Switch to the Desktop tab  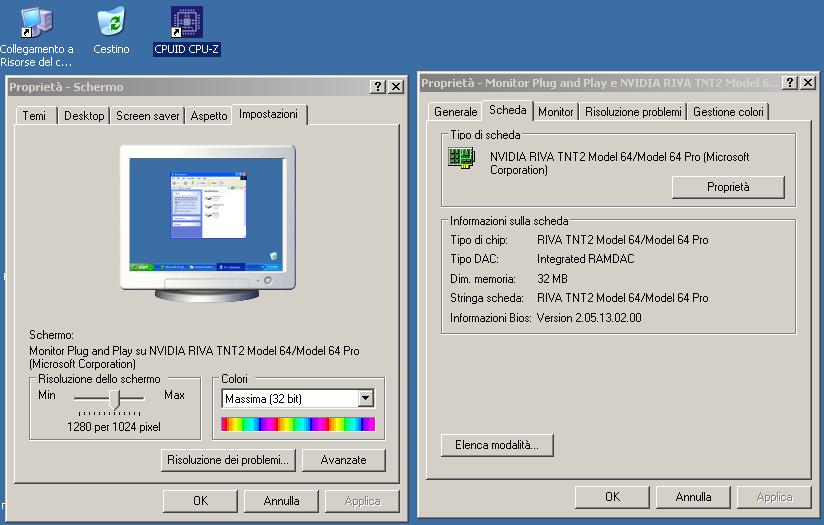pyautogui.click(x=84, y=116)
